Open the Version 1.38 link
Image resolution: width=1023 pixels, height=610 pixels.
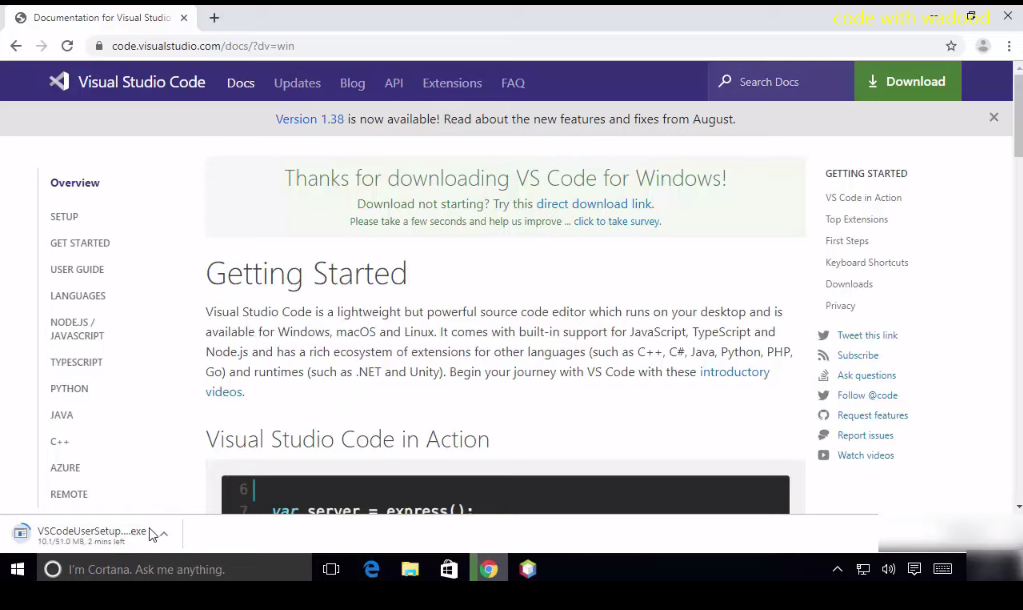point(309,119)
